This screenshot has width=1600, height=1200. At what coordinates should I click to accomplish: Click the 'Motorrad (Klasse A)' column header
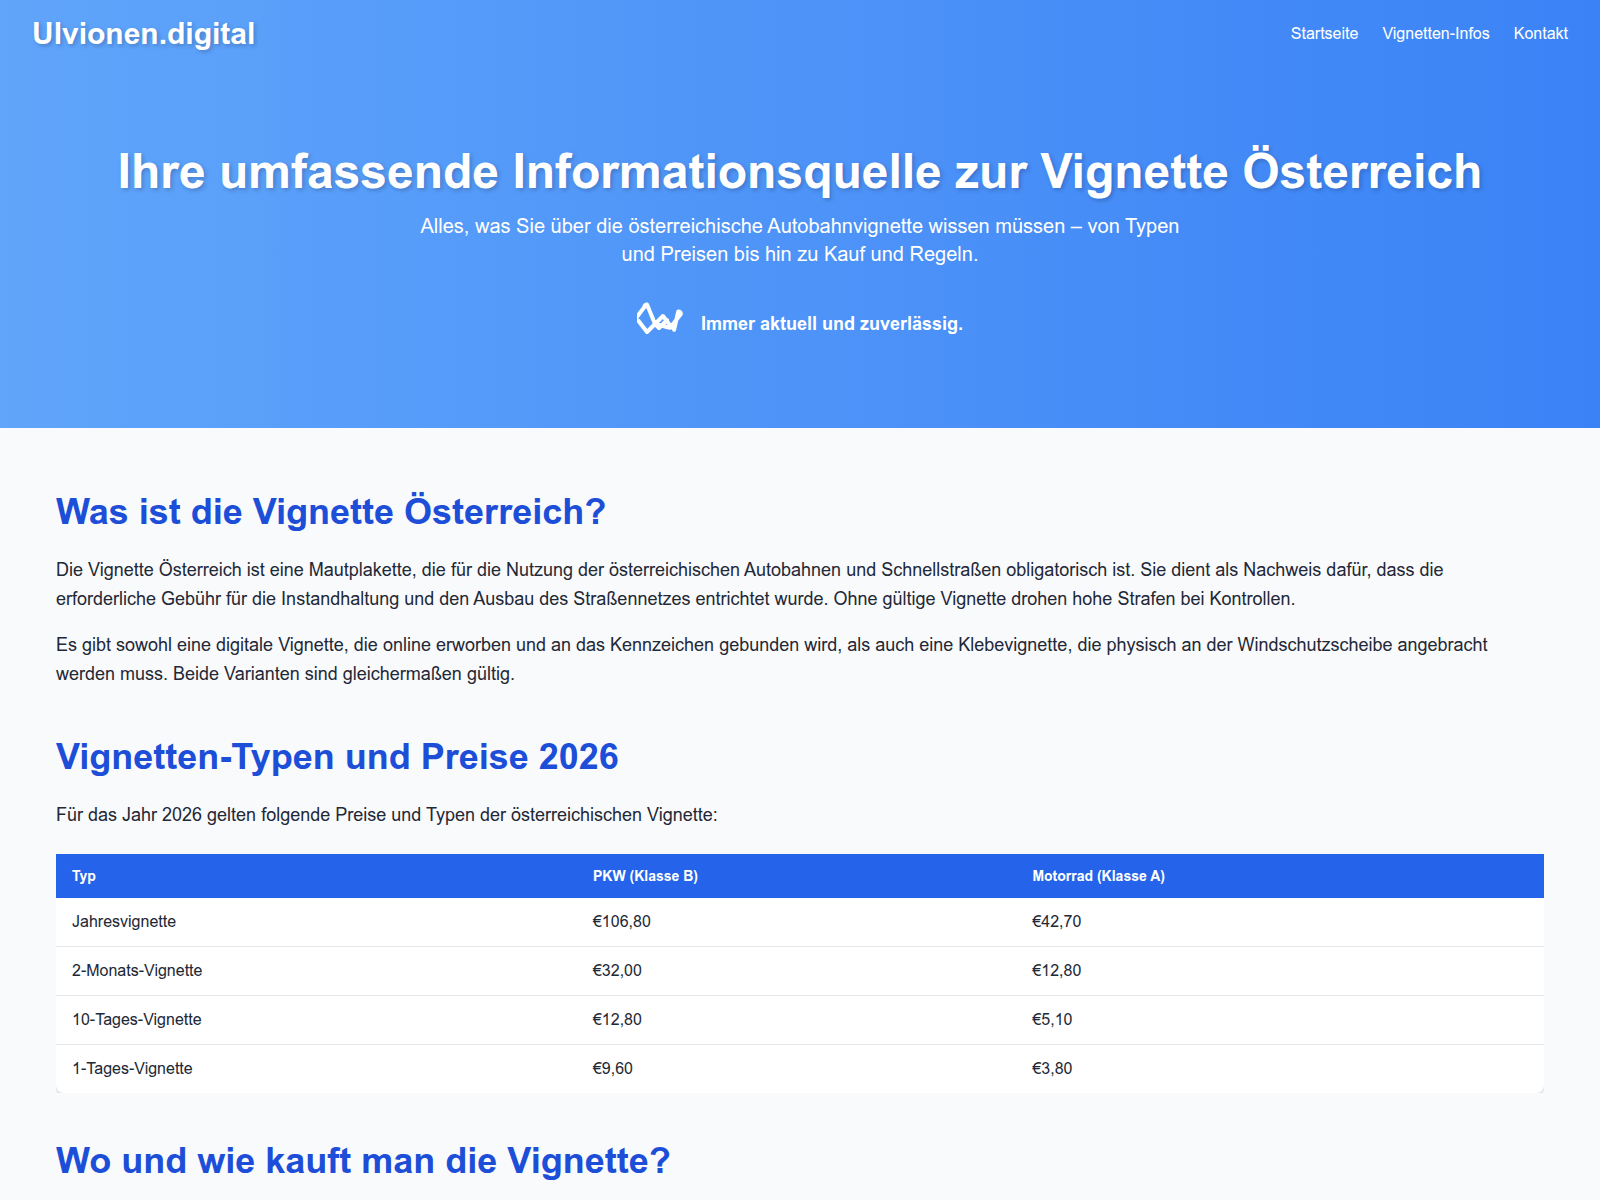[x=1098, y=876]
